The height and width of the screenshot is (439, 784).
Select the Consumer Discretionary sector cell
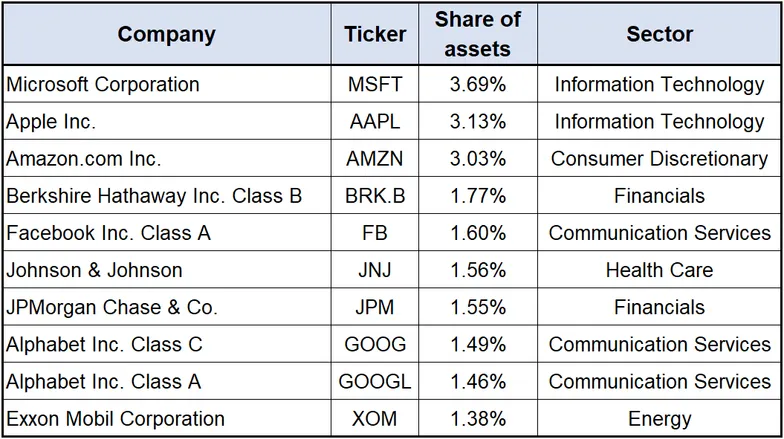pos(659,159)
